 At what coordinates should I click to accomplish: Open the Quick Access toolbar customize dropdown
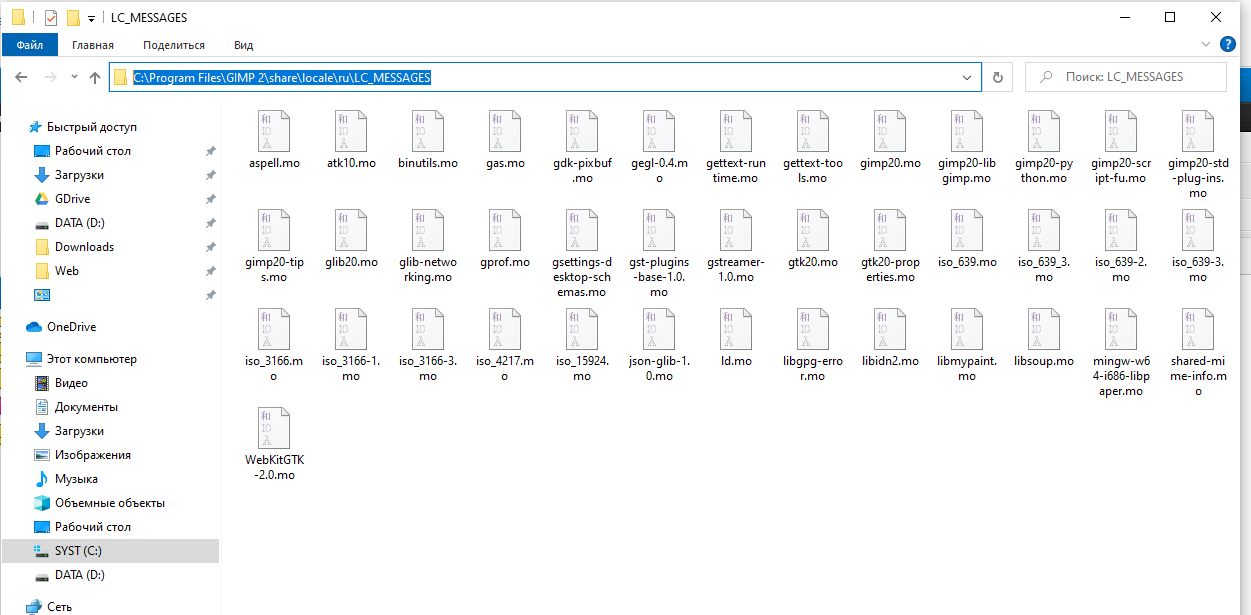(92, 18)
